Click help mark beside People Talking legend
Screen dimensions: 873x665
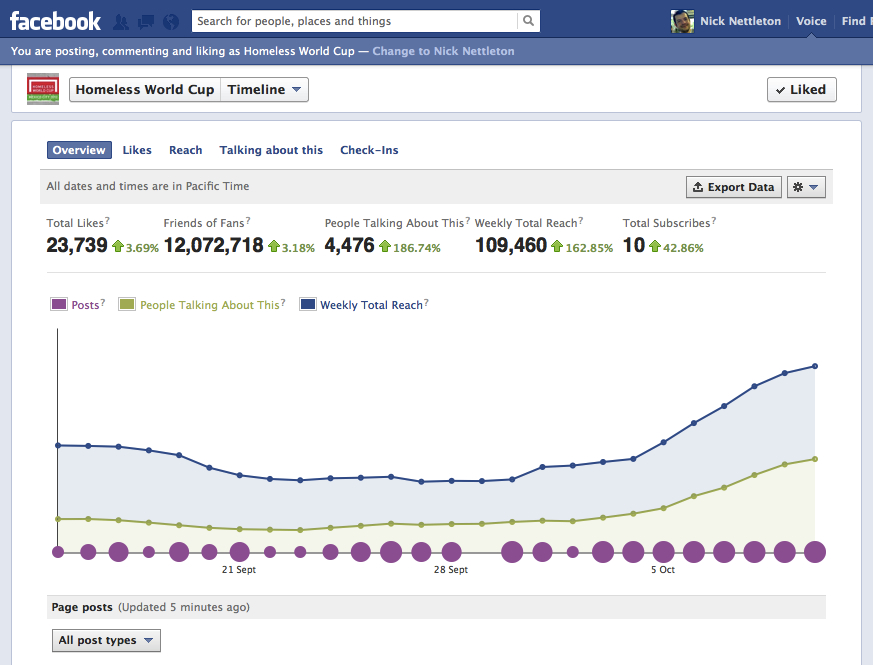point(283,302)
